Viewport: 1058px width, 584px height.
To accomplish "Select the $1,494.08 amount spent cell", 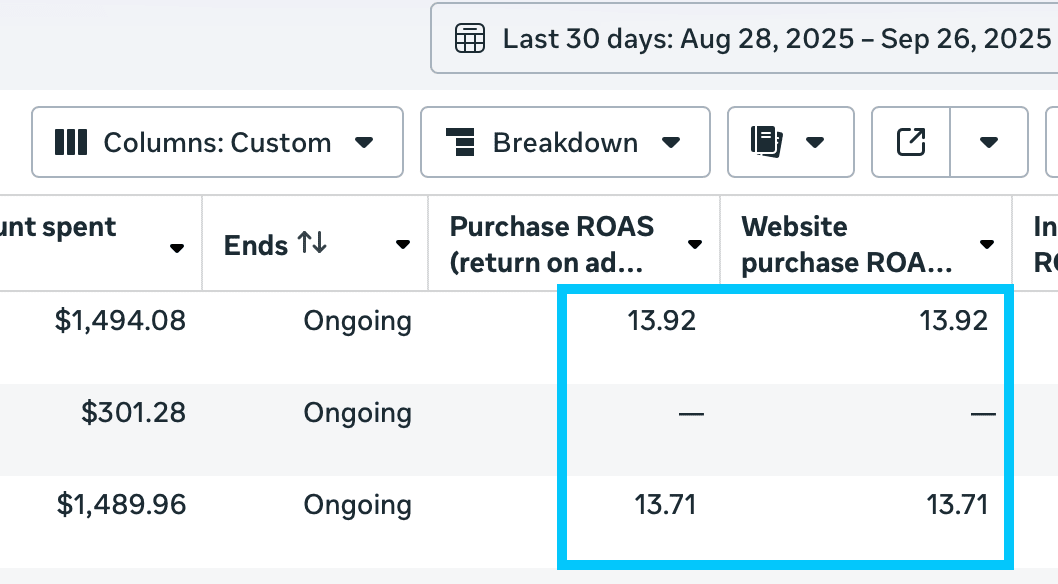I will (x=120, y=321).
